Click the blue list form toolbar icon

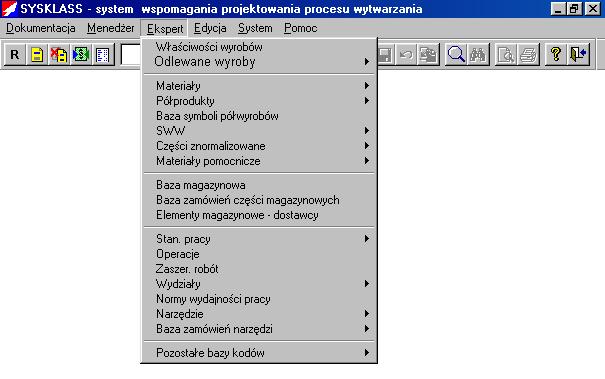click(x=103, y=55)
